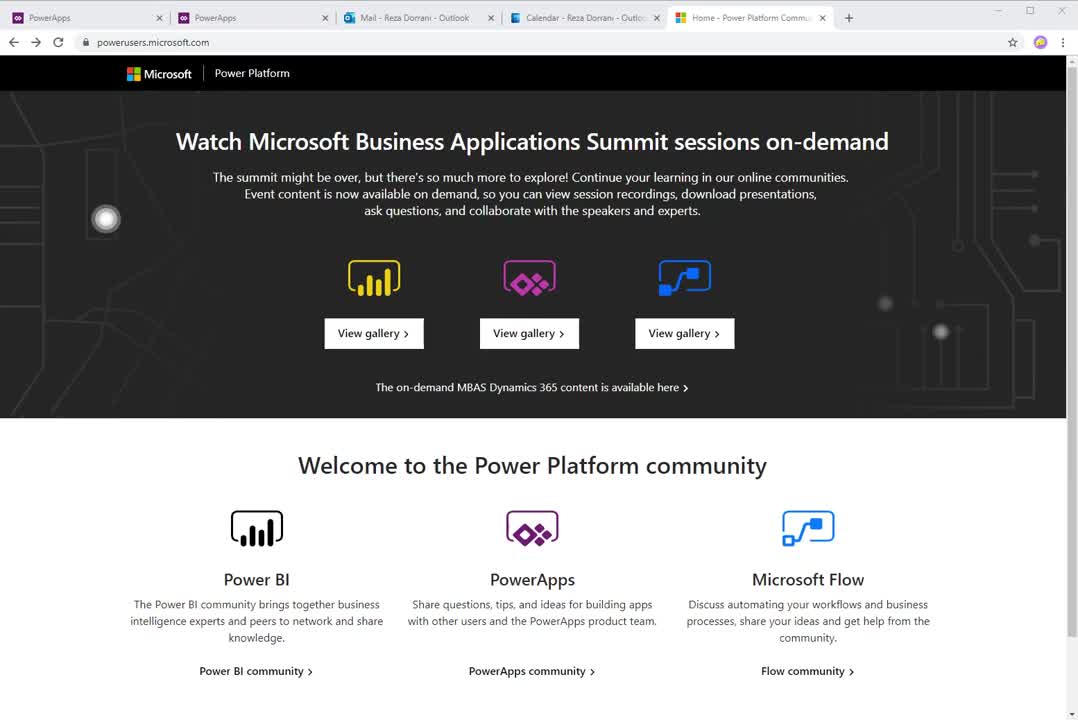Click blue Flow summit icon

[x=685, y=278]
